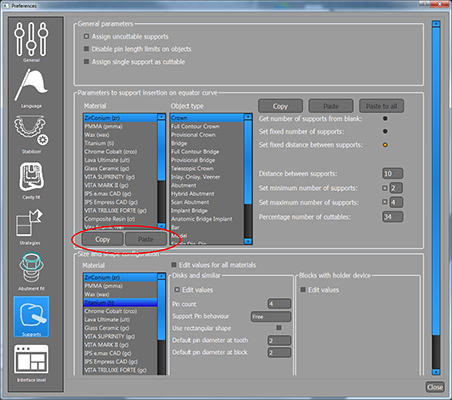Click up arrow of main preferences scrollbar
This screenshot has height=400, width=452.
point(436,24)
